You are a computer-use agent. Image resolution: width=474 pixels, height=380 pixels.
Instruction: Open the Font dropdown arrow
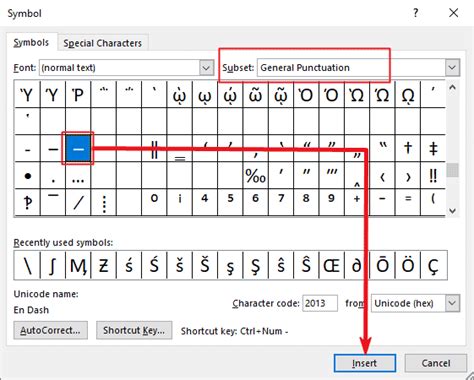(206, 68)
